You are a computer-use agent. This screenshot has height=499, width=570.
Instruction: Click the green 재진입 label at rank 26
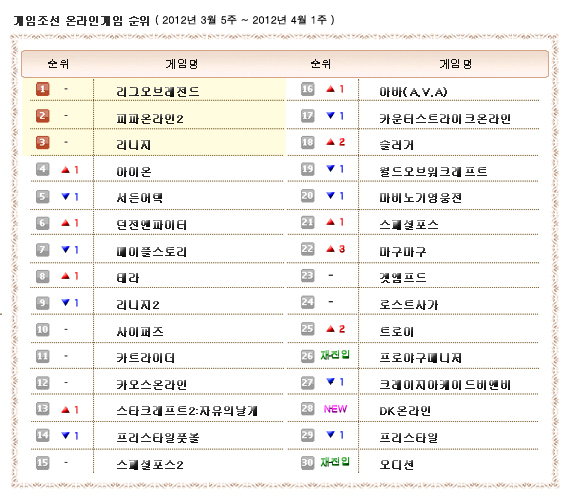point(335,355)
